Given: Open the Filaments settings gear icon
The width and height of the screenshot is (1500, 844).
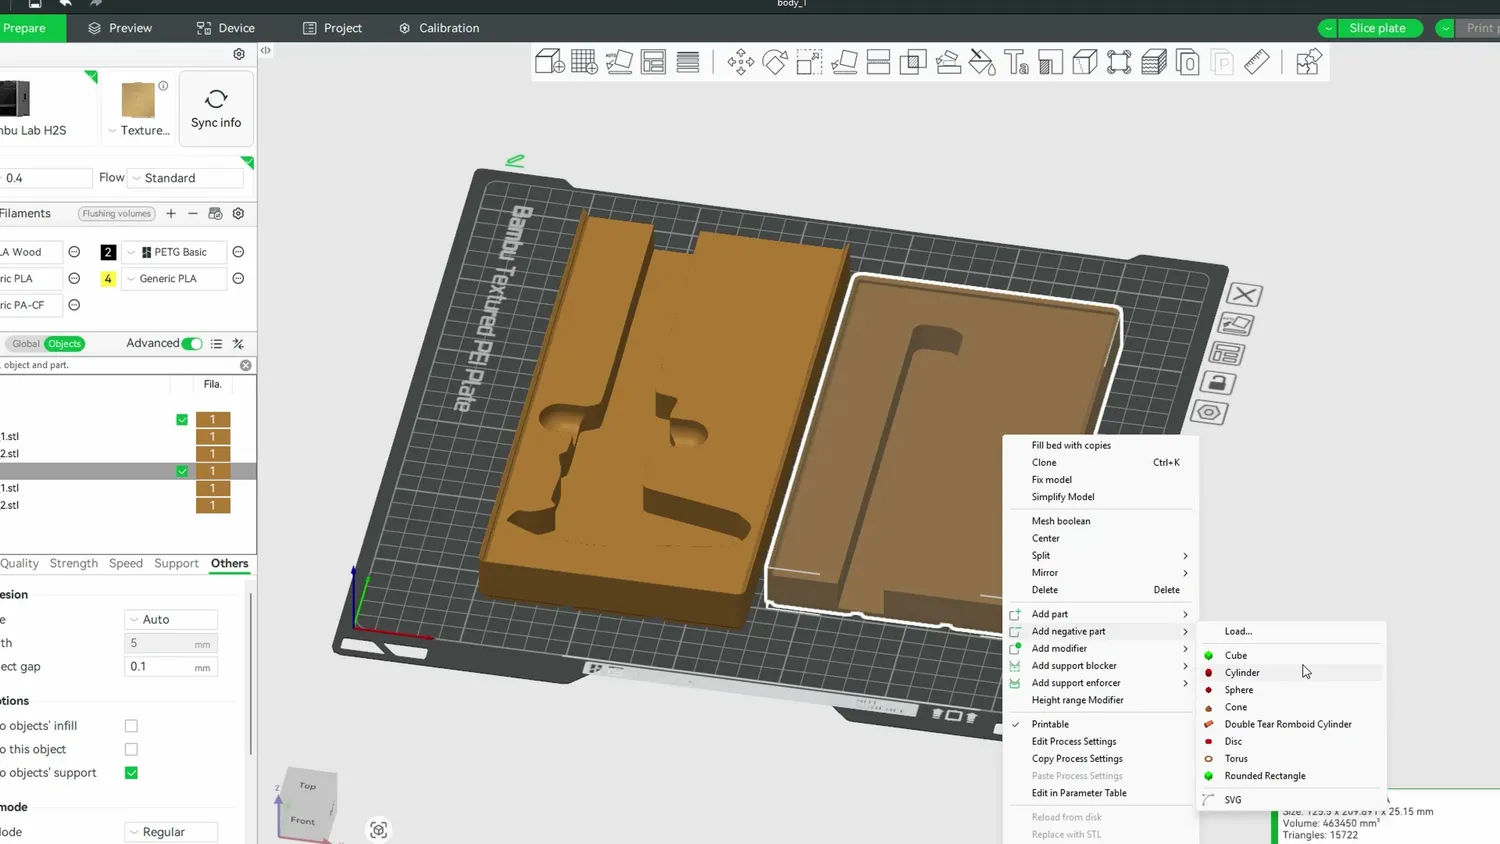Looking at the screenshot, I should [238, 213].
